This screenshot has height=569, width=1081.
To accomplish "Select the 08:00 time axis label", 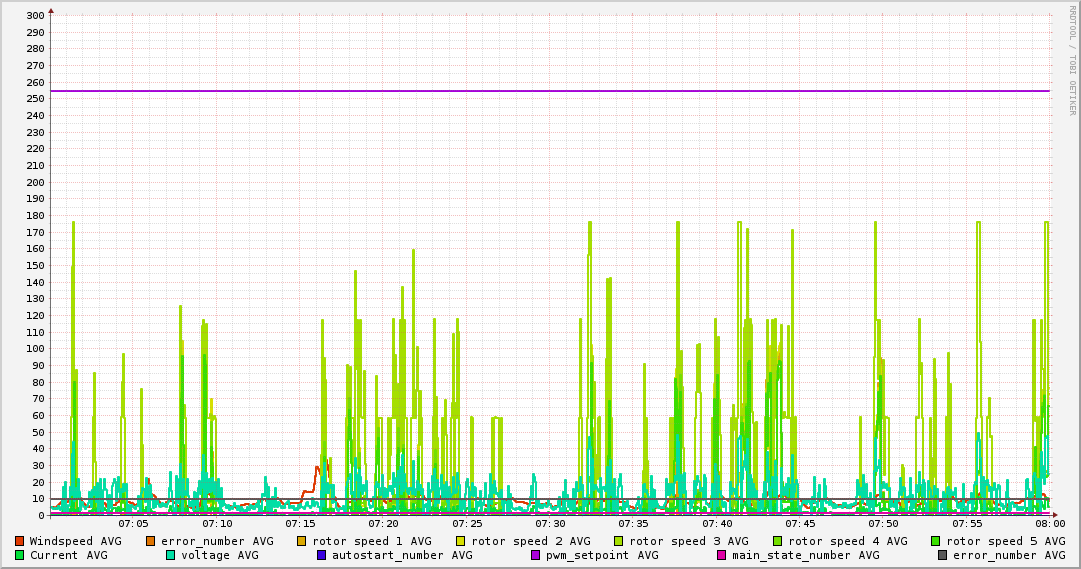I will (1049, 523).
